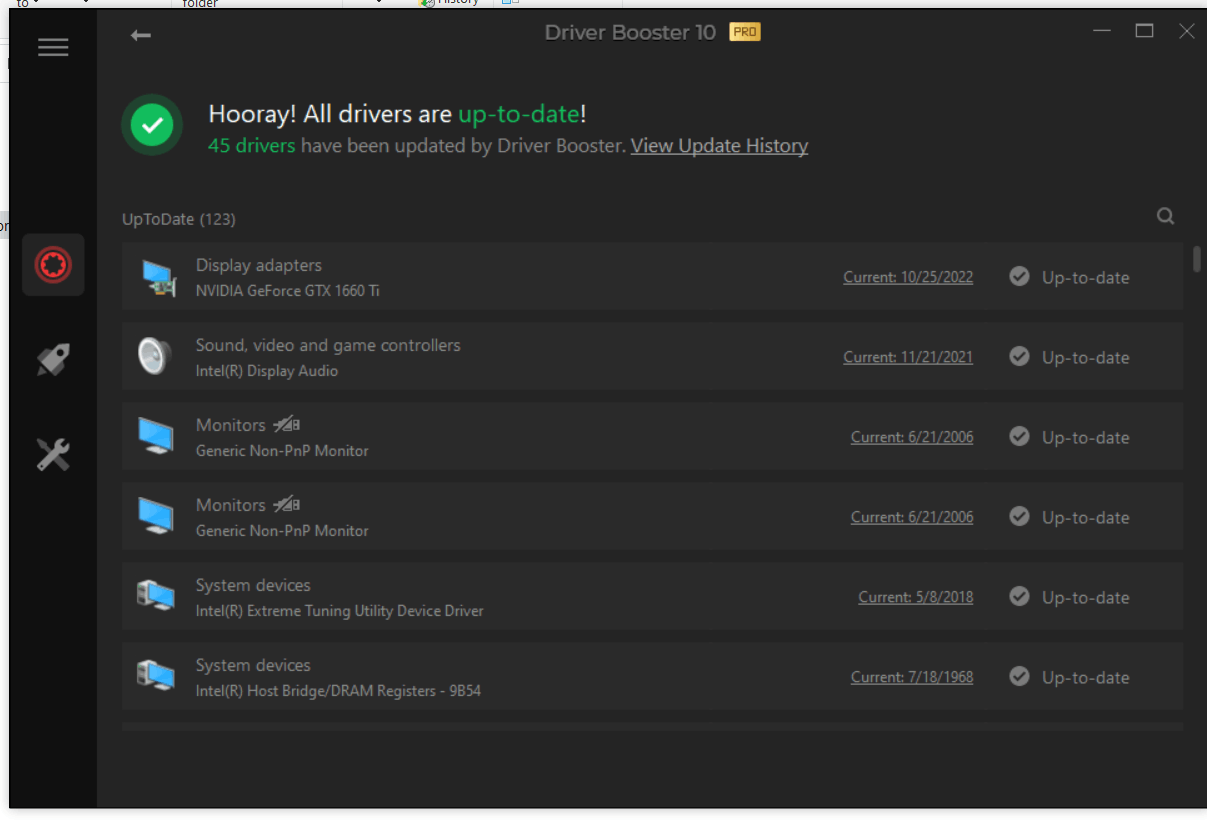Screen dimensions: 1207x823
Task: Click the Host Bridge/DRAM Registers device icon
Action: pyautogui.click(x=155, y=676)
